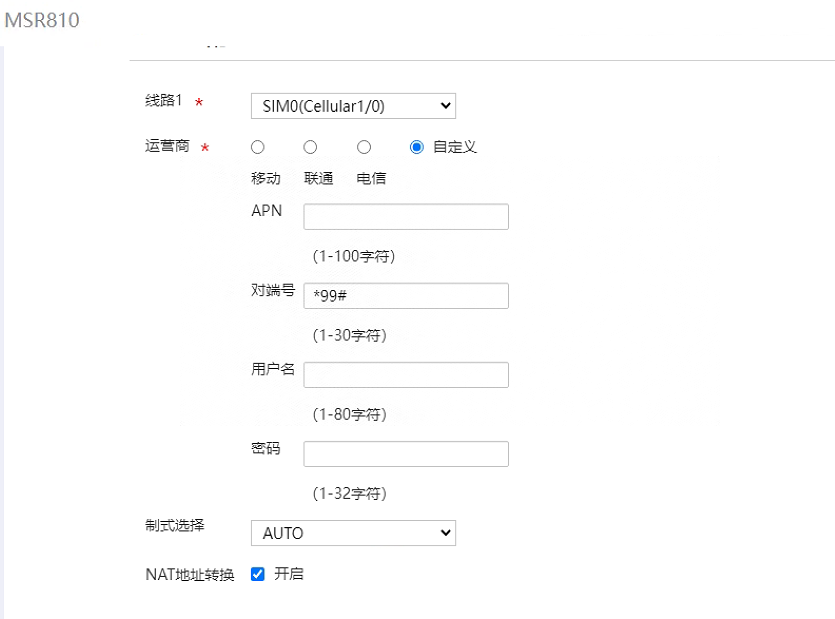Click the 用户名 text field
Viewport: 835px width, 619px height.
click(x=405, y=375)
